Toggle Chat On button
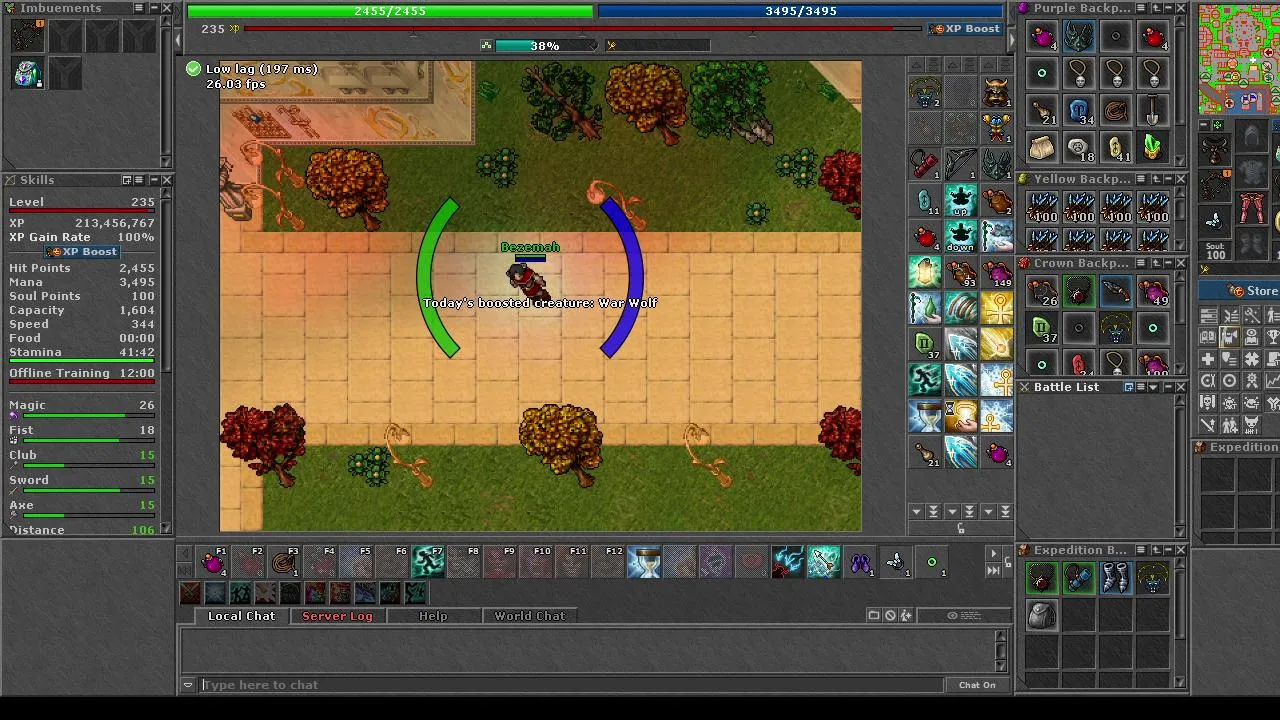 pos(977,685)
